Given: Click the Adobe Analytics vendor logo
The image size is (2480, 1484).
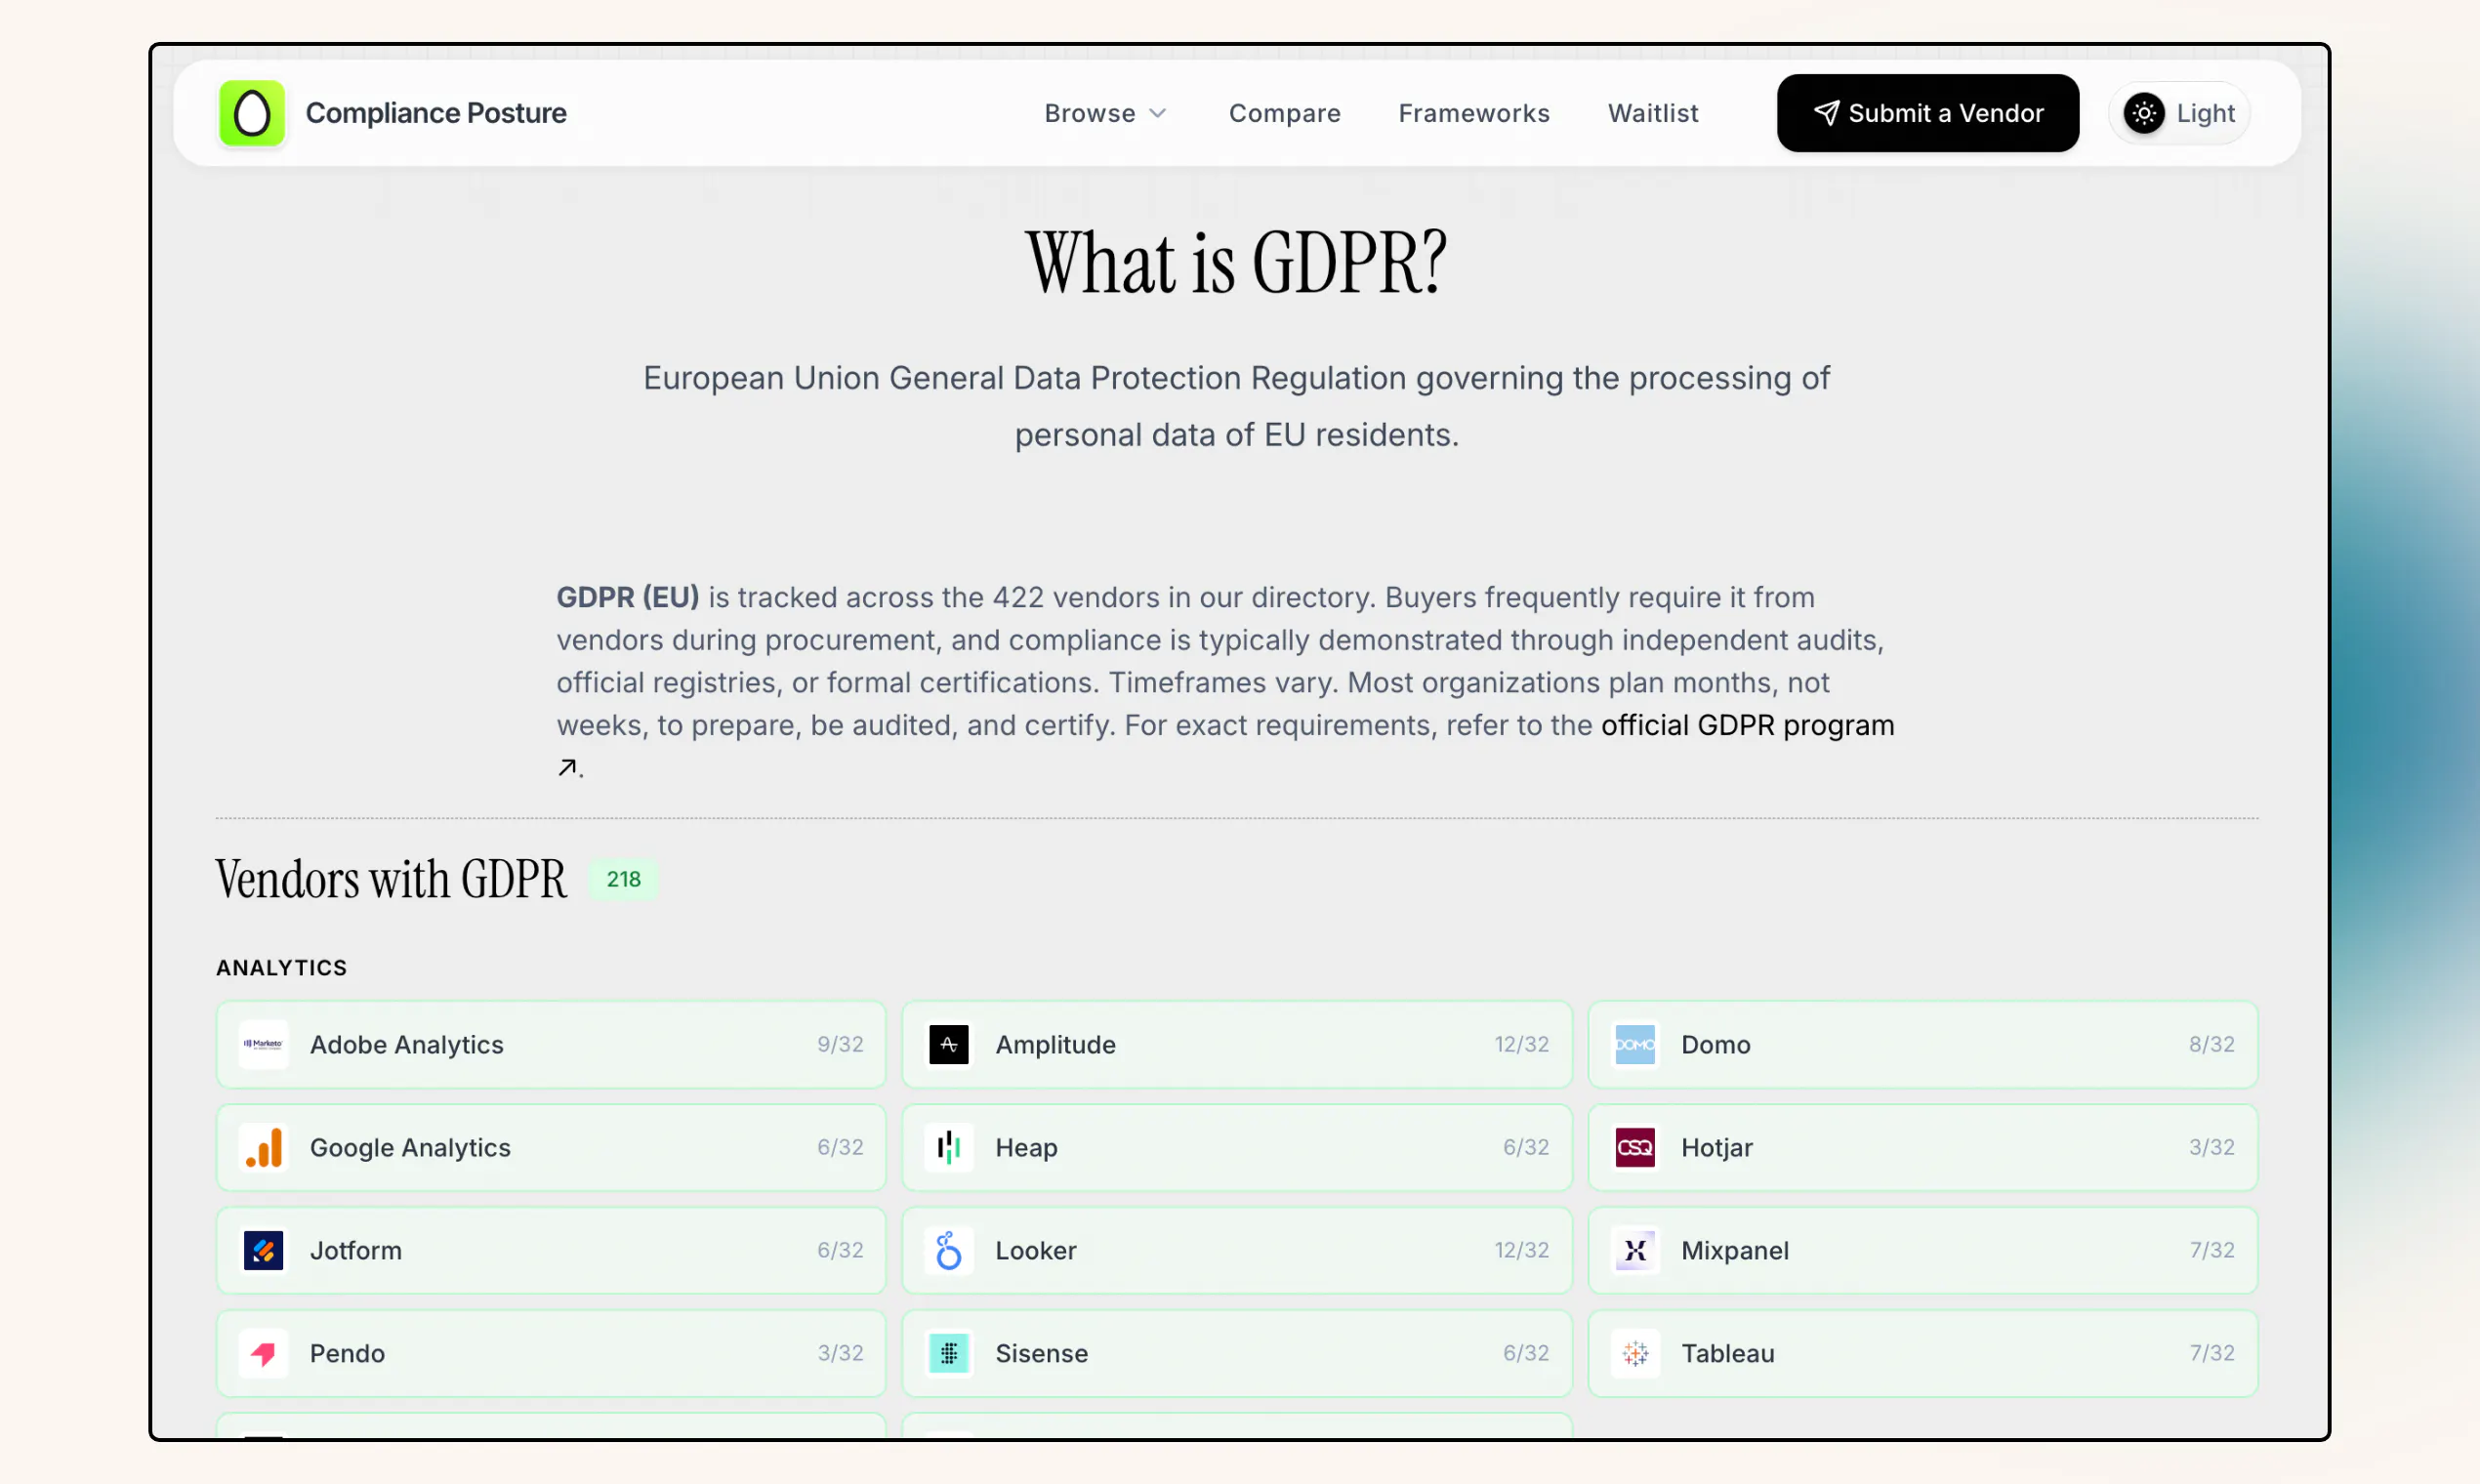Looking at the screenshot, I should tap(264, 1044).
